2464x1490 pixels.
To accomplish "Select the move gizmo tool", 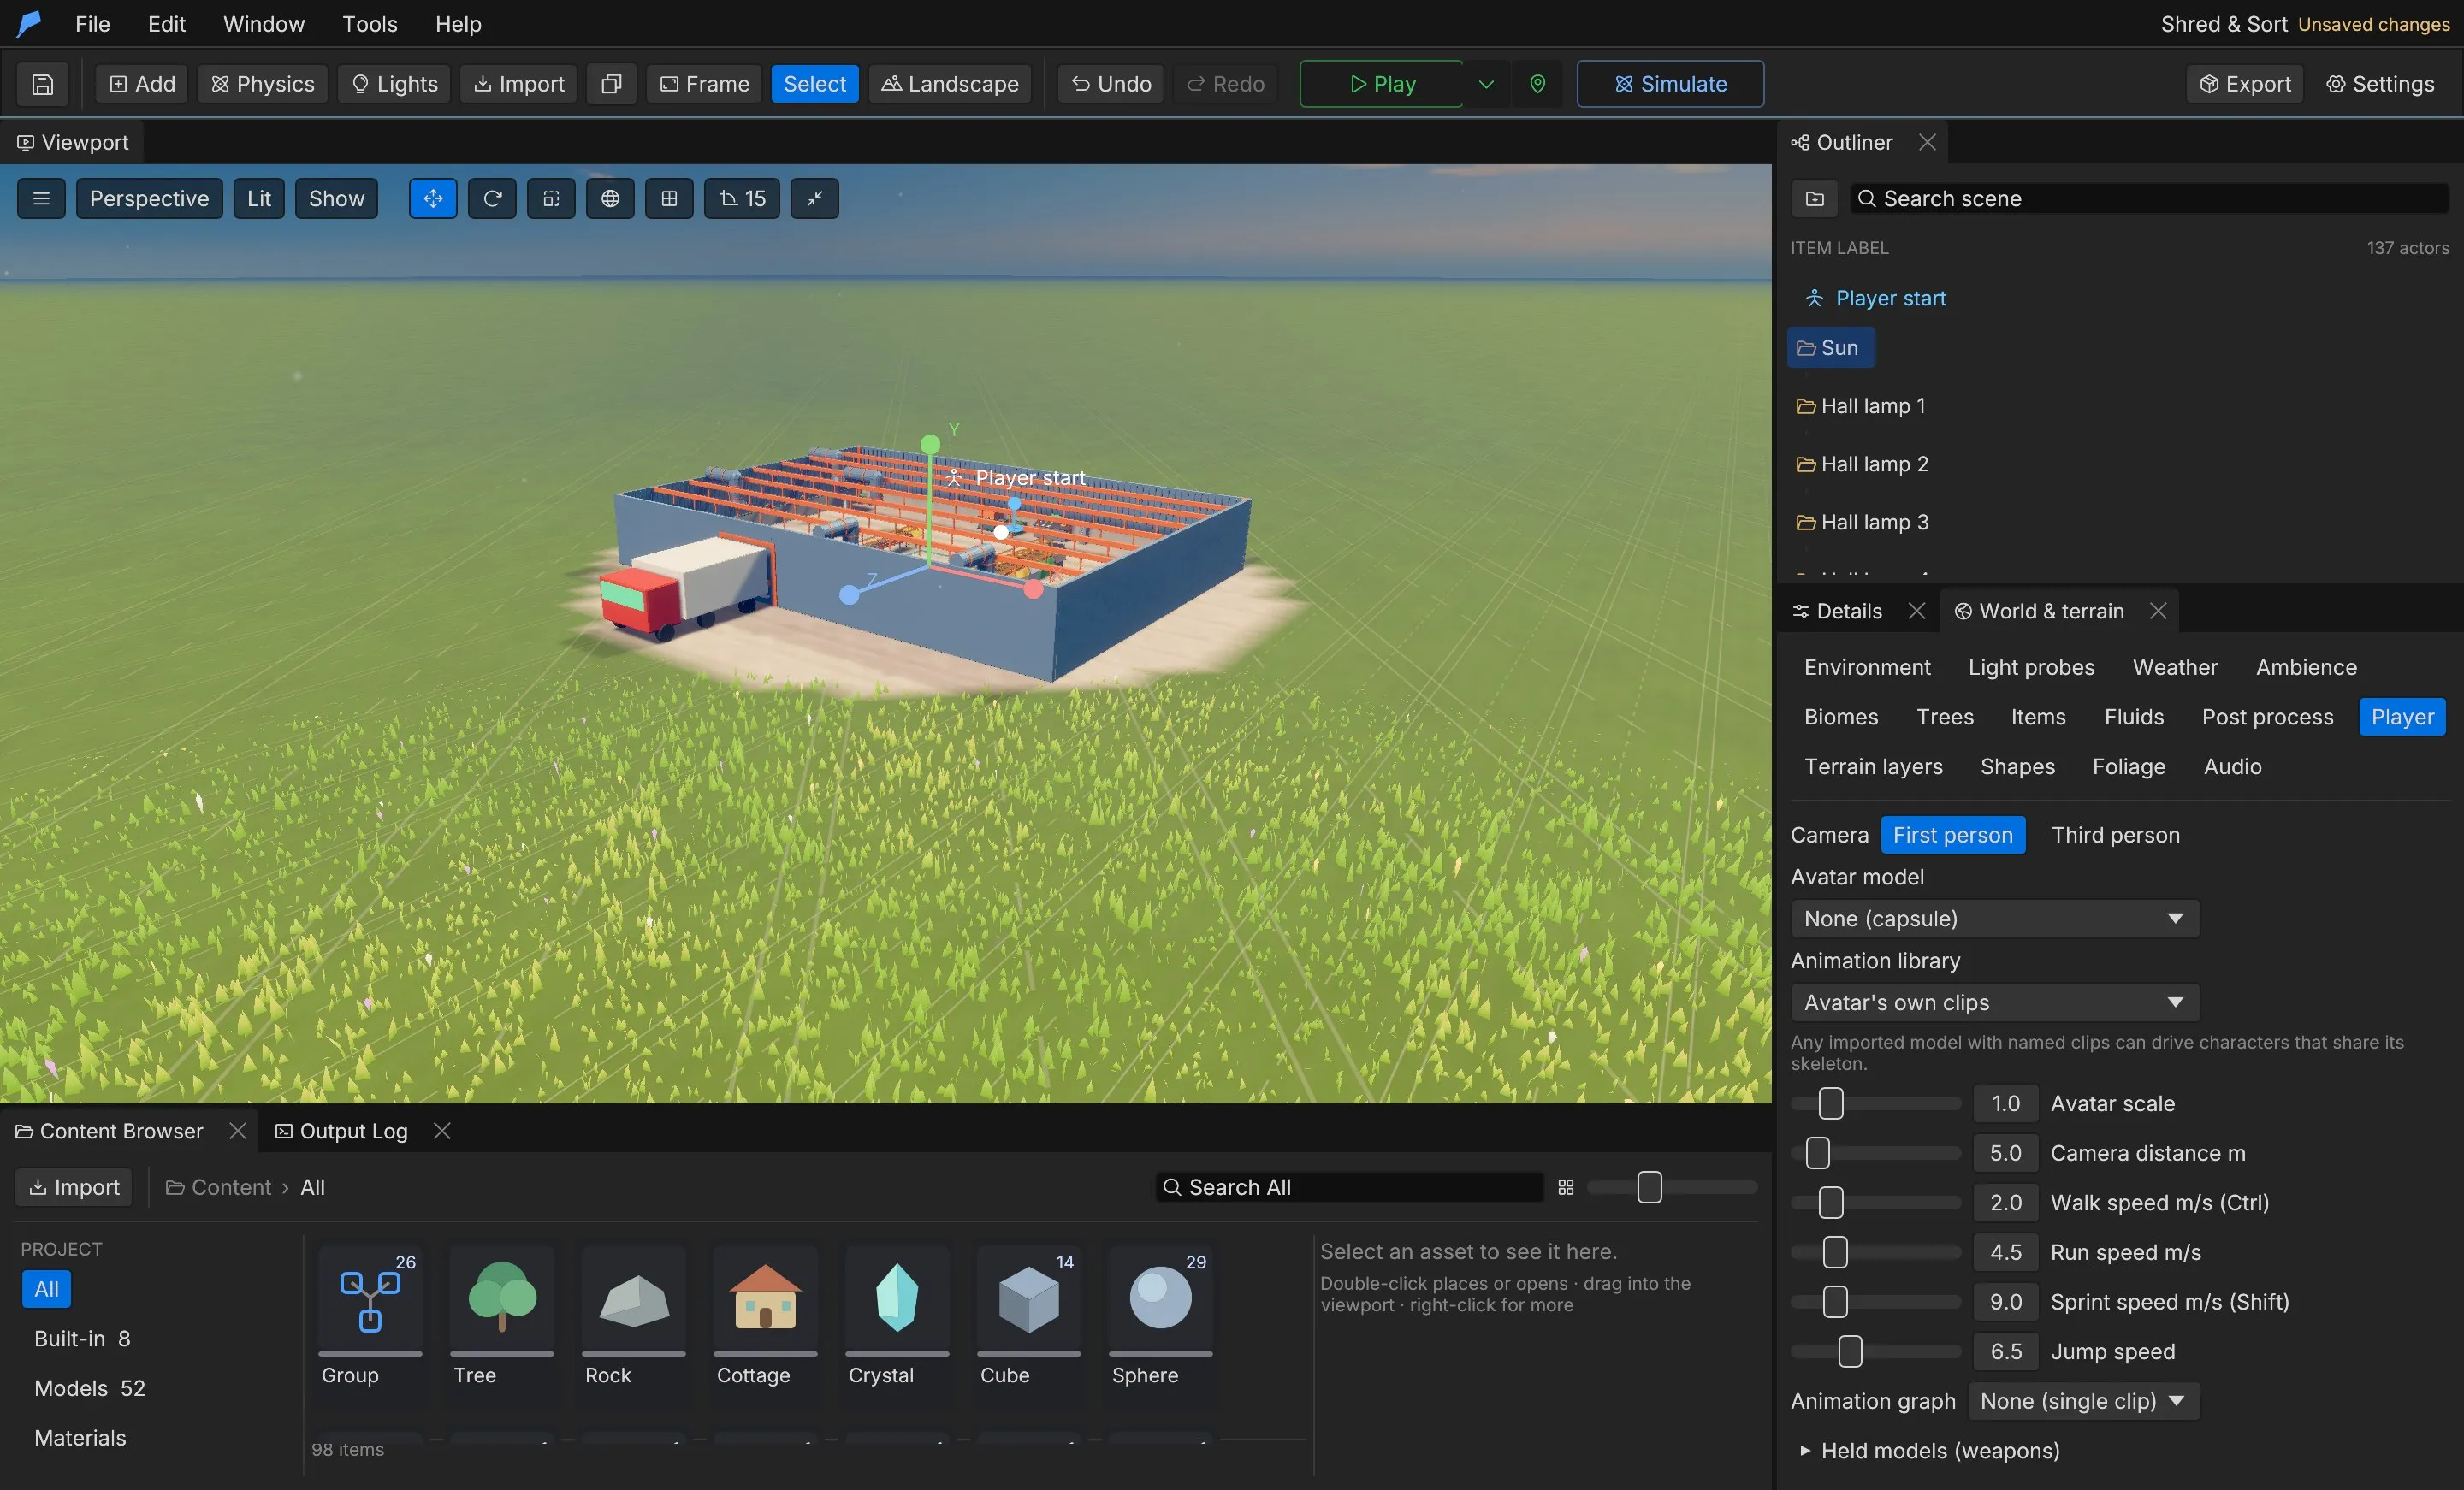I will click(x=433, y=199).
